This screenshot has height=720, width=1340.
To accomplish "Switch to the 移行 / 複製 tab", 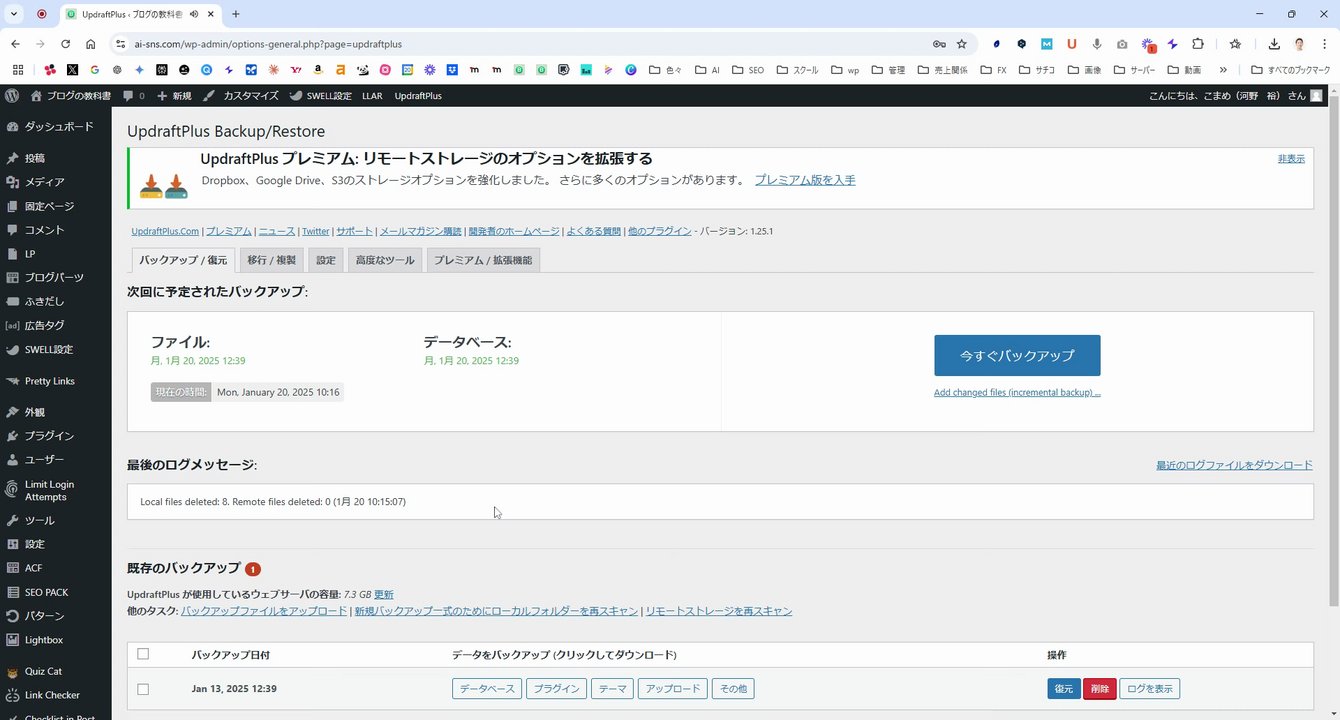I will pyautogui.click(x=272, y=260).
